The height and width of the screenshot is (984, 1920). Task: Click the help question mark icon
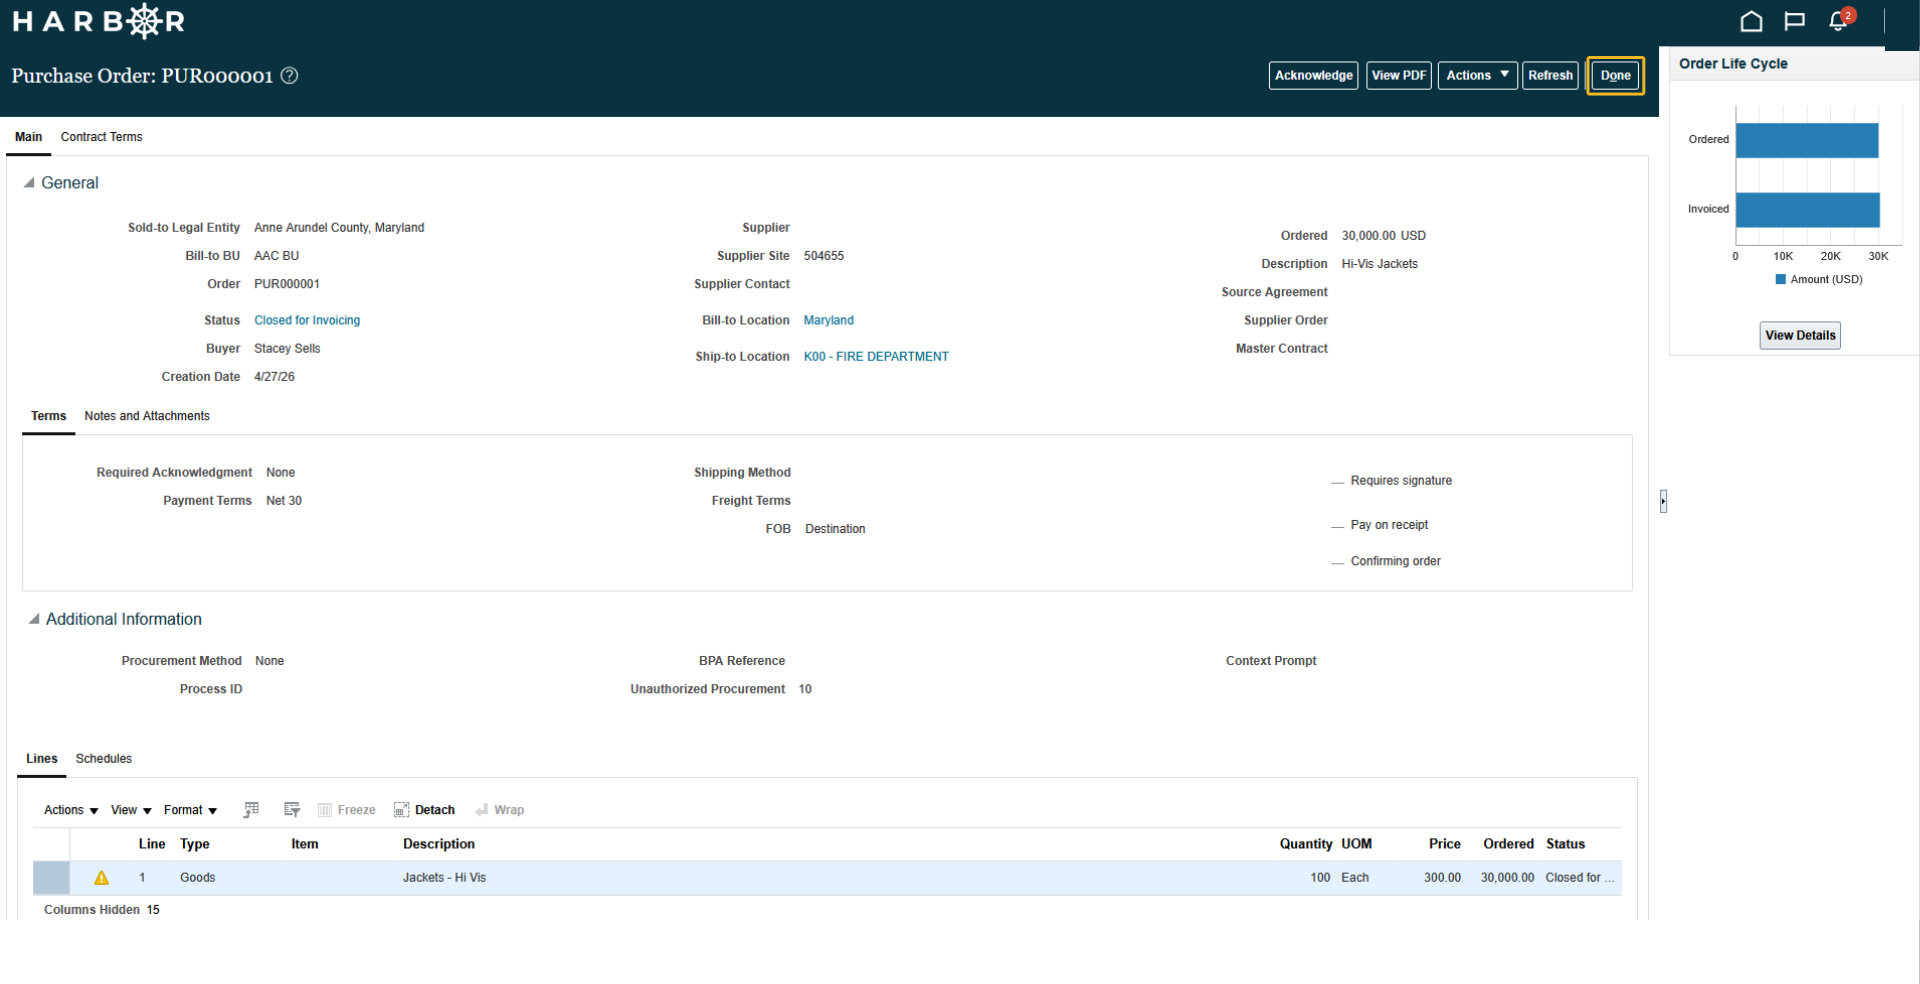(289, 76)
